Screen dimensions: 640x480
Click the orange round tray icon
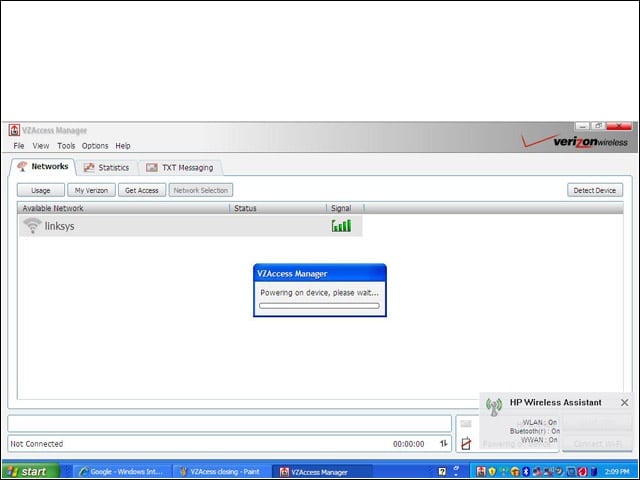515,471
